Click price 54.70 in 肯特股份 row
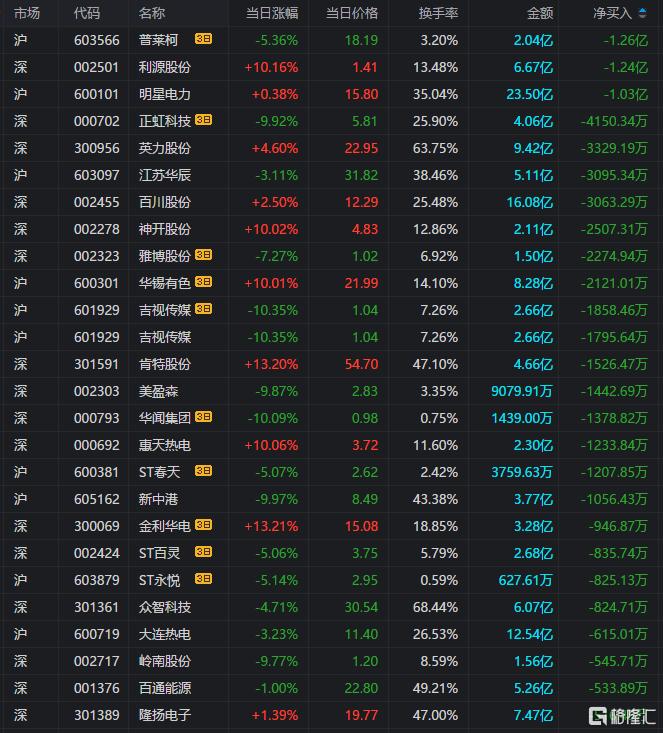The height and width of the screenshot is (733, 663). click(361, 364)
